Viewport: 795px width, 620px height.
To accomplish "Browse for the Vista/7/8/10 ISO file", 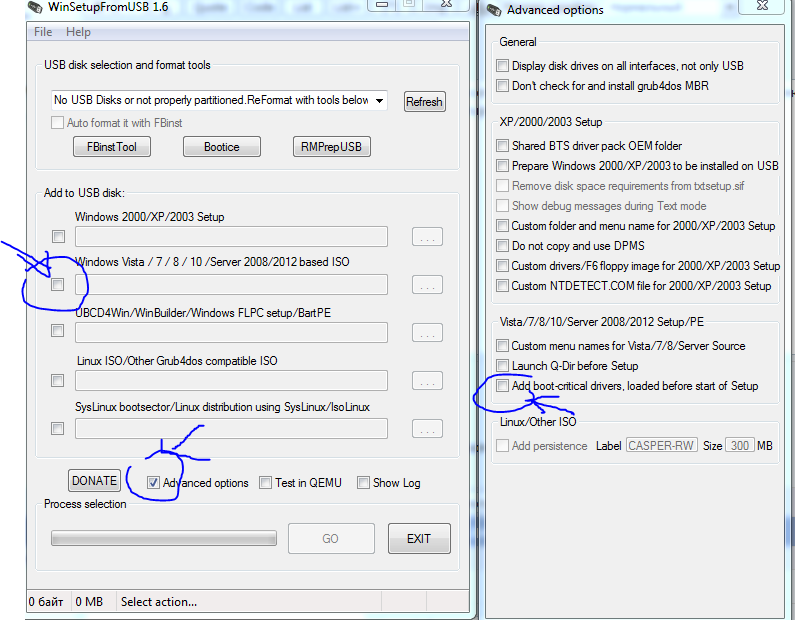I will tap(427, 284).
